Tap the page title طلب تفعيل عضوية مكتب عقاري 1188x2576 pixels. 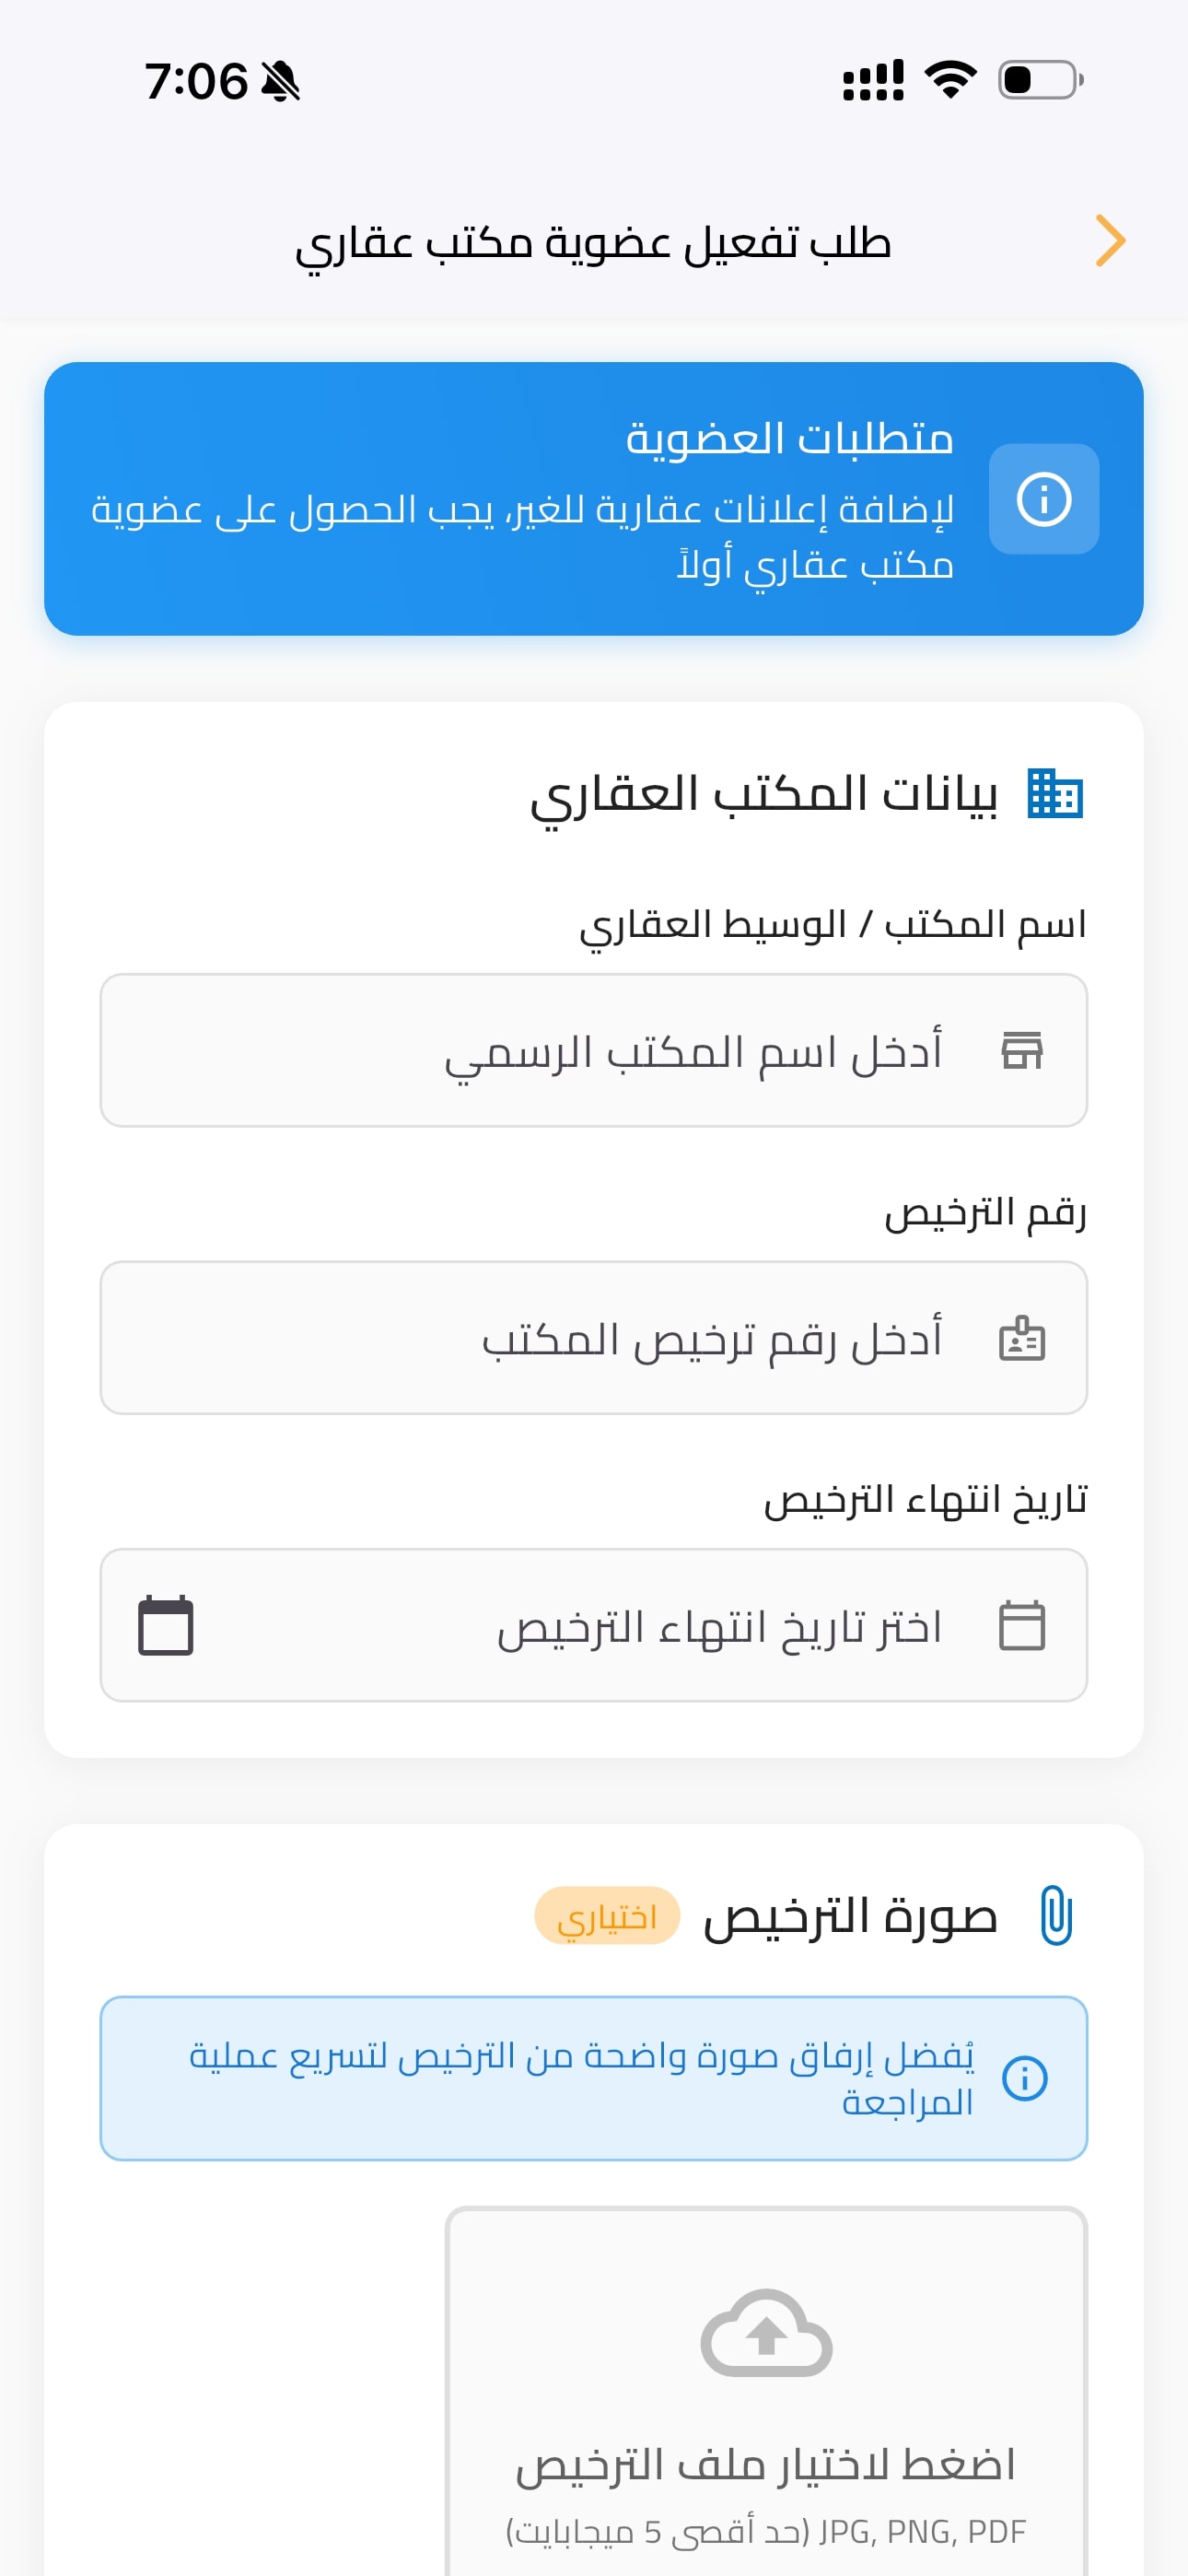(593, 243)
